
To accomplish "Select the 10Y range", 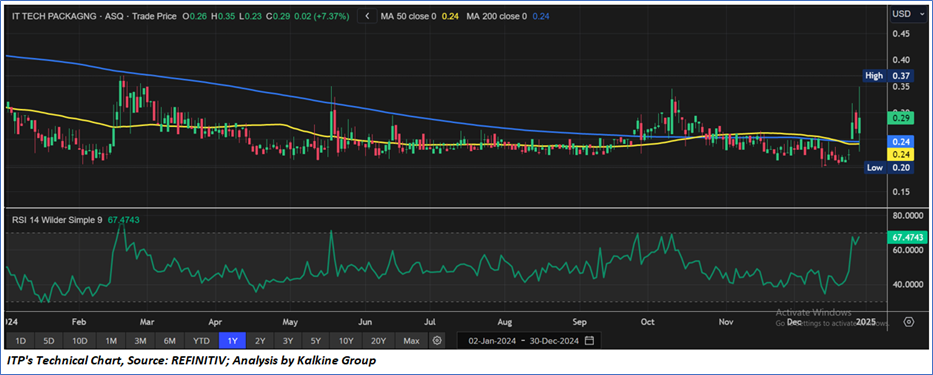I will coord(346,340).
